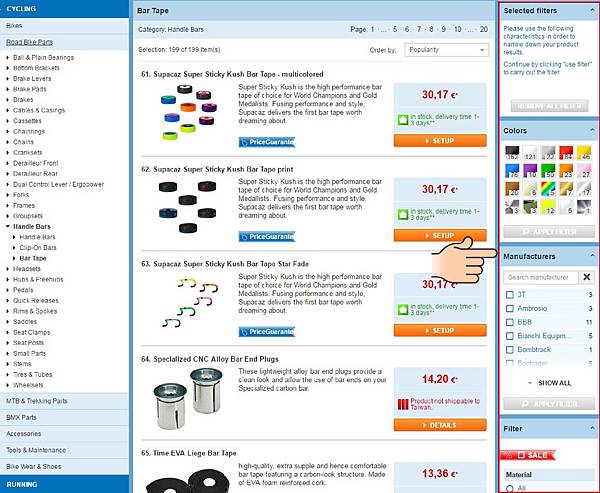This screenshot has width=600, height=493.
Task: Open the Saddles category
Action: [25, 322]
